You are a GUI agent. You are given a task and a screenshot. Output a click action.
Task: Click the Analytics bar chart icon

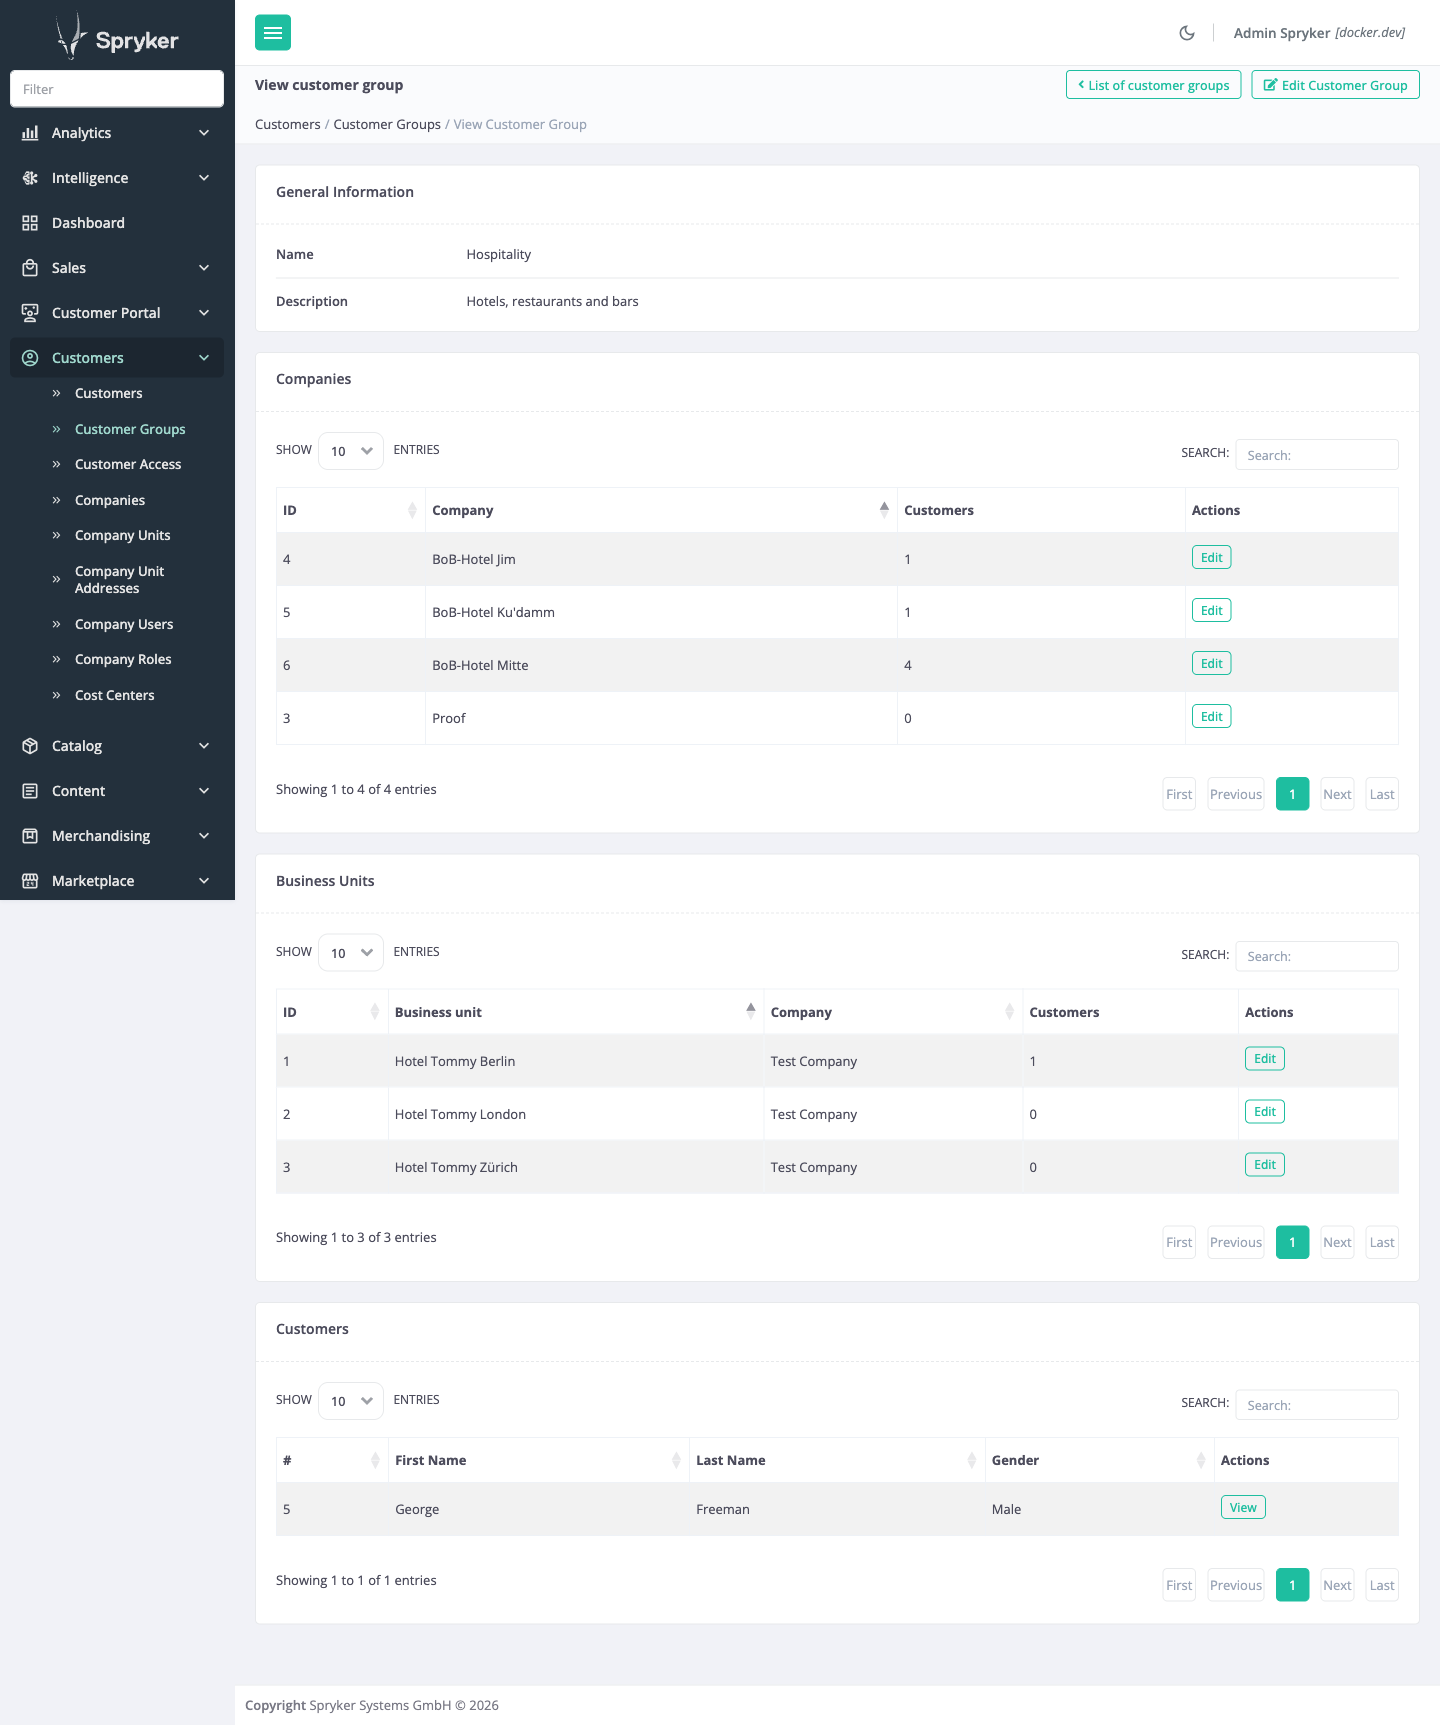[x=30, y=133]
